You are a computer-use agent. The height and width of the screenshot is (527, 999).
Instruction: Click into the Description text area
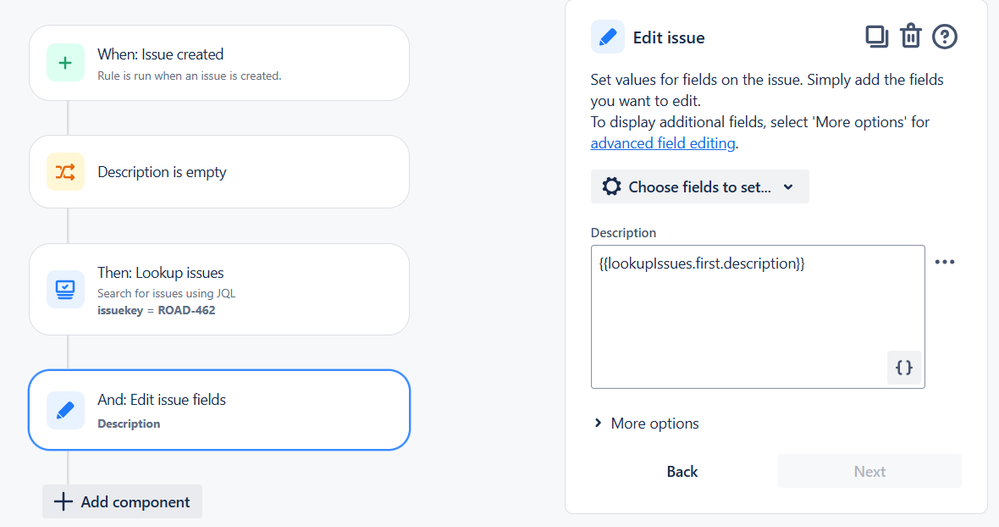[758, 317]
